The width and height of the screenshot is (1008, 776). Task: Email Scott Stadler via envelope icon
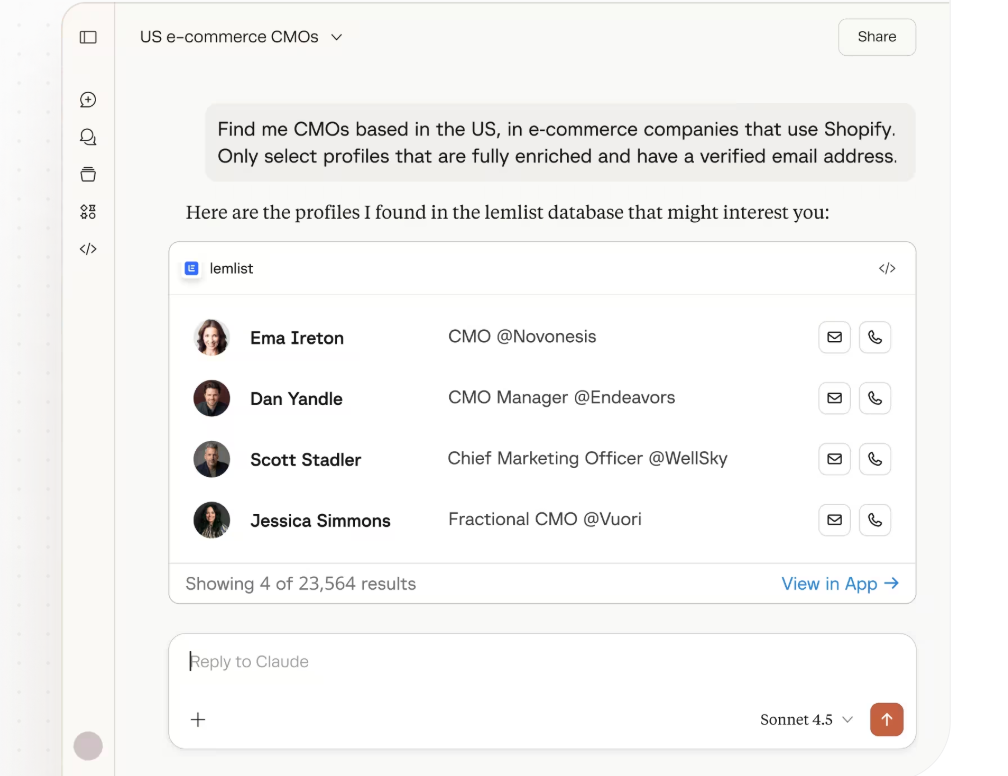coord(834,459)
